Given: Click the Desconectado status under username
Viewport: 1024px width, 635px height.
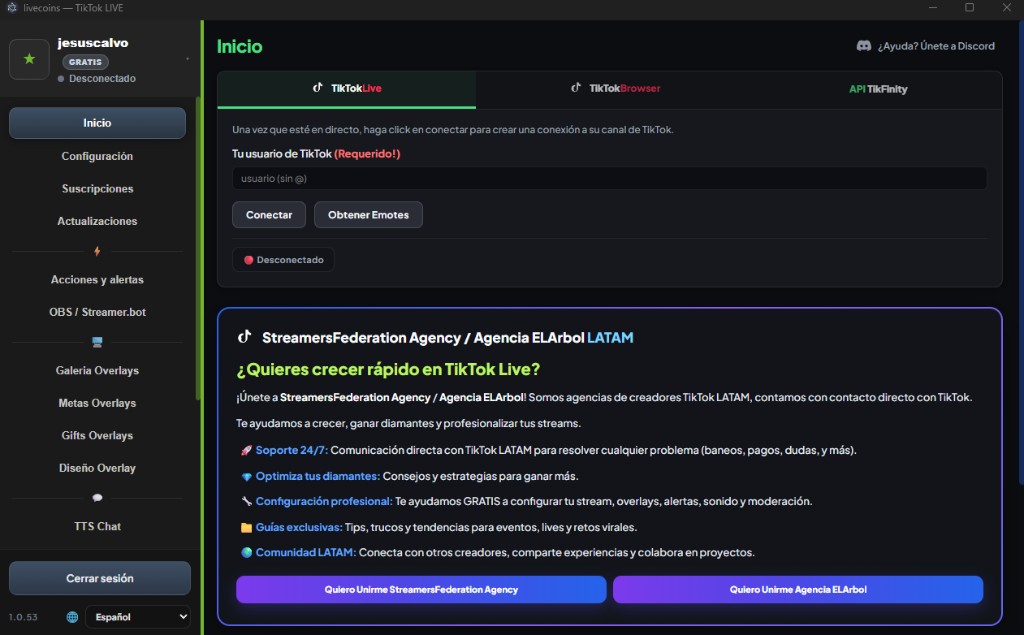Looking at the screenshot, I should tap(97, 78).
